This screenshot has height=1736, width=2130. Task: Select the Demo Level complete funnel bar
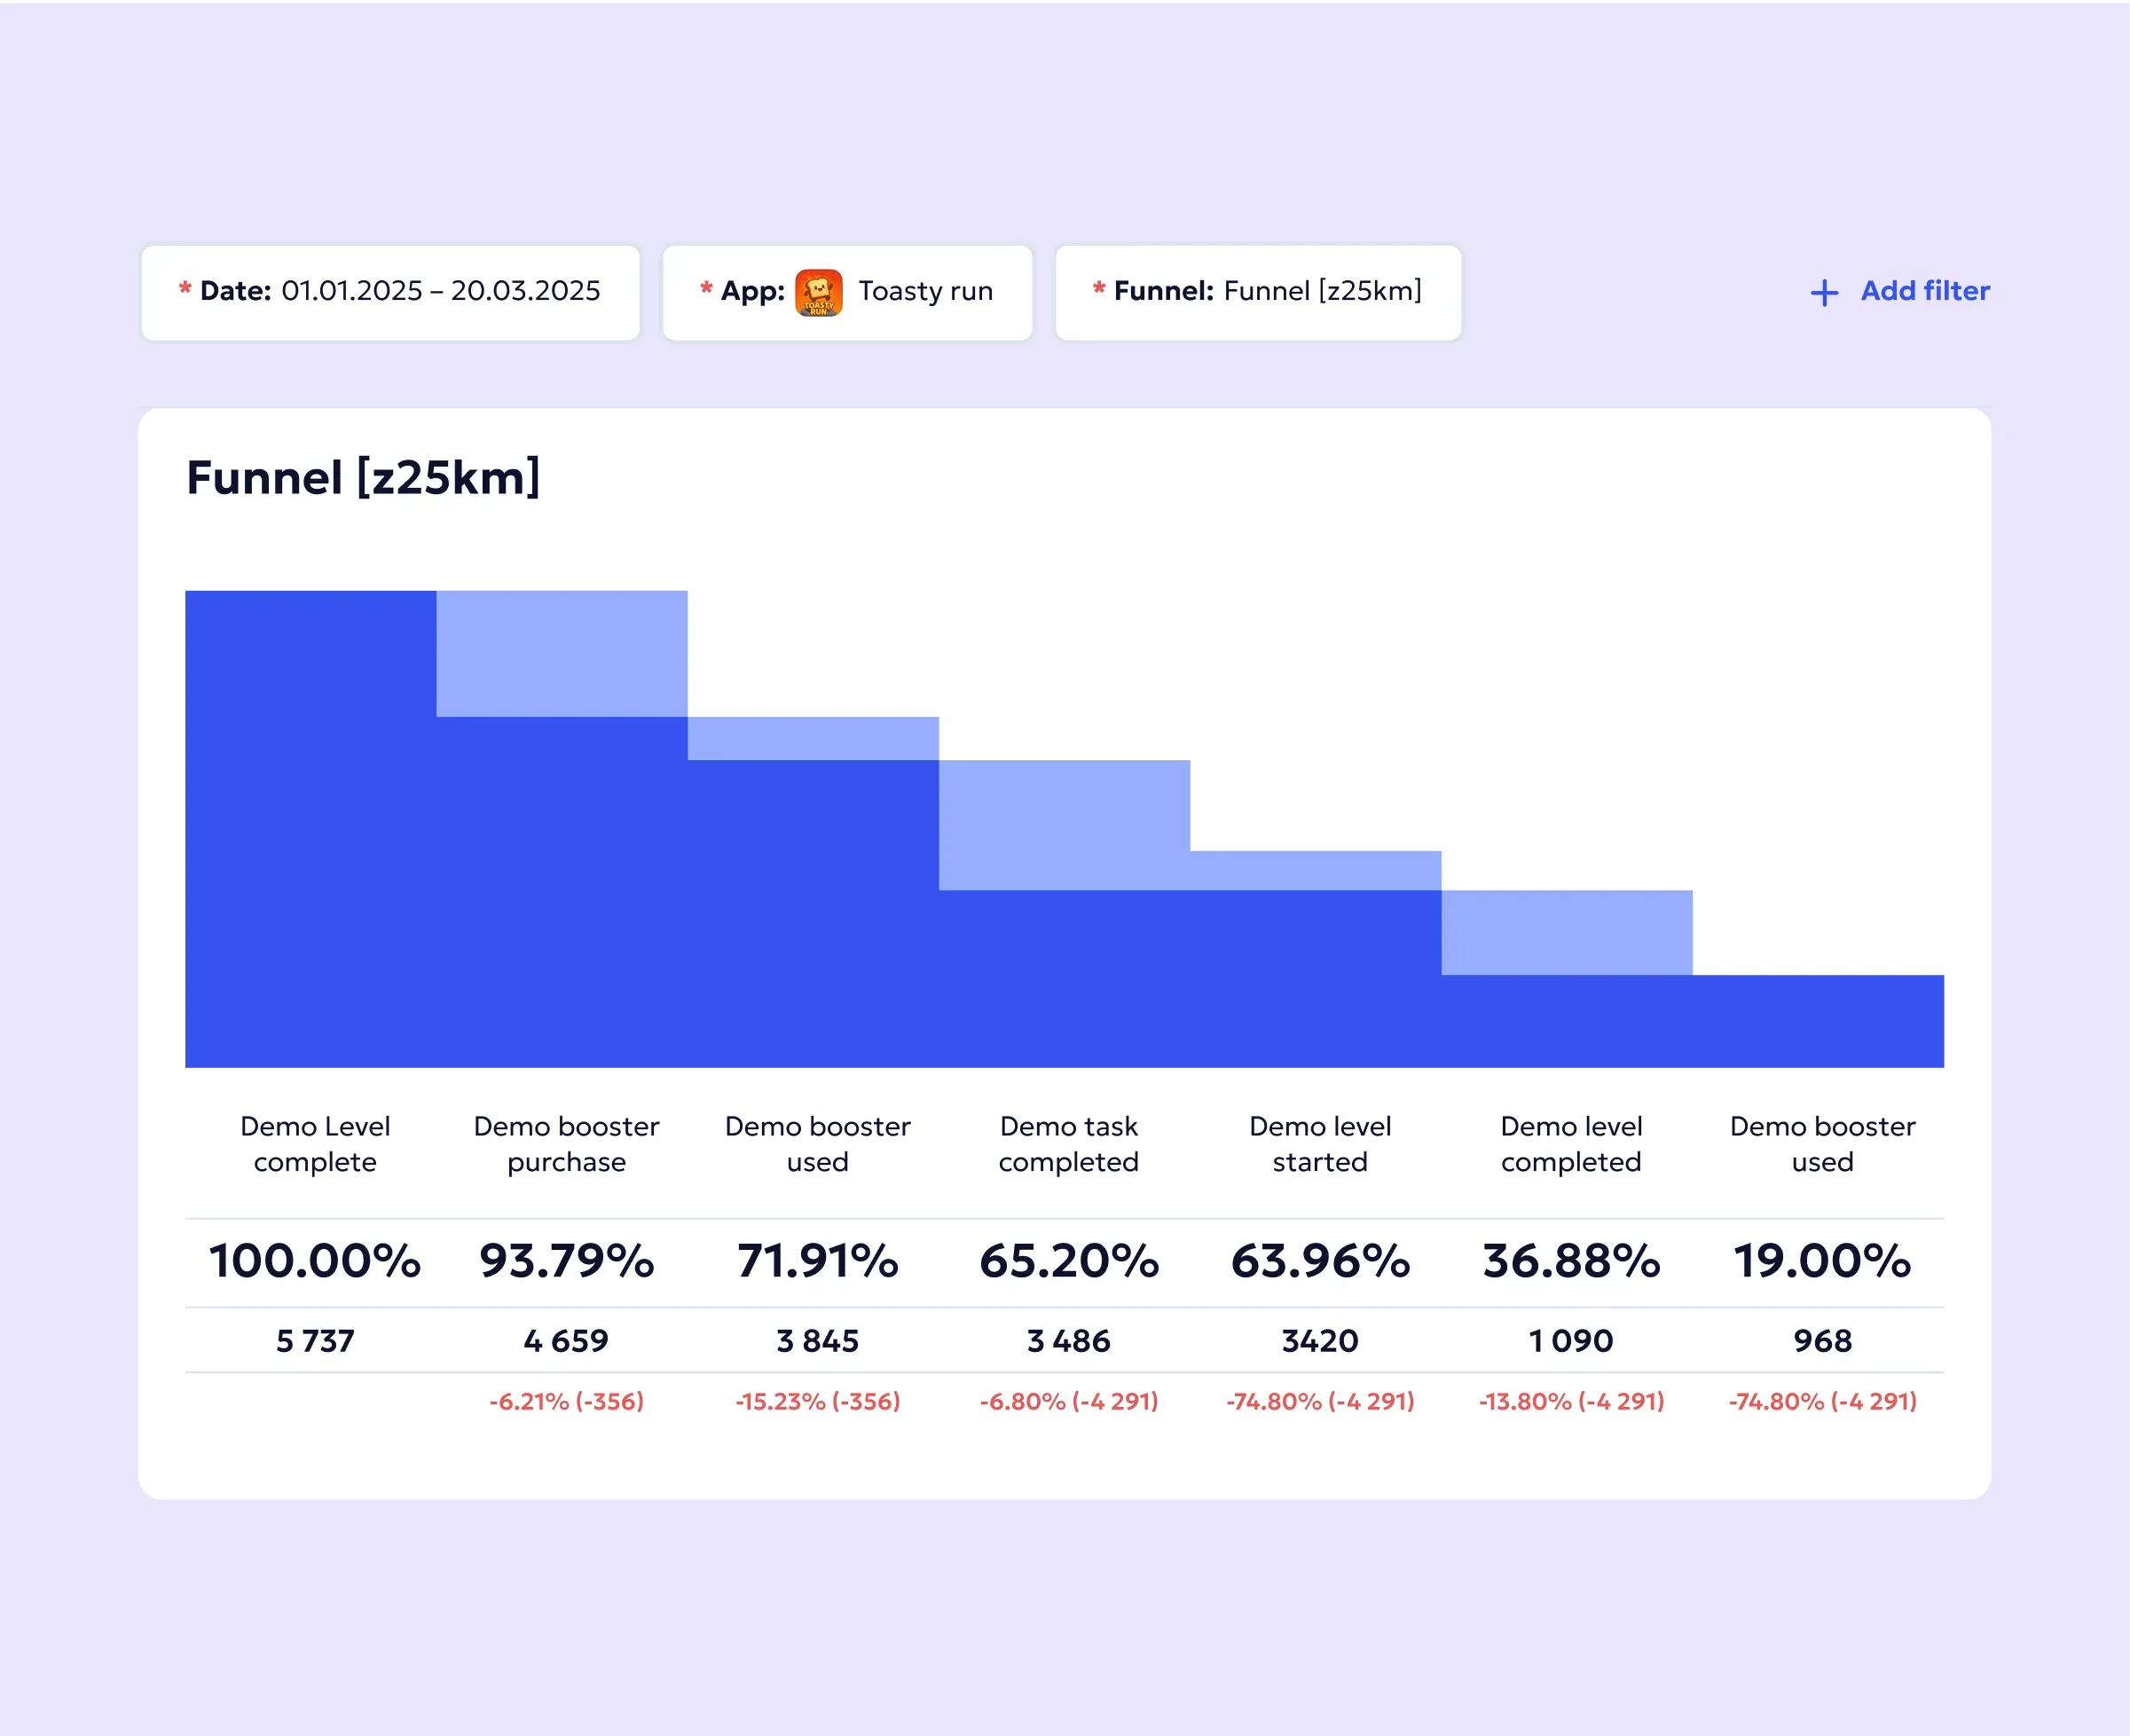(x=310, y=828)
